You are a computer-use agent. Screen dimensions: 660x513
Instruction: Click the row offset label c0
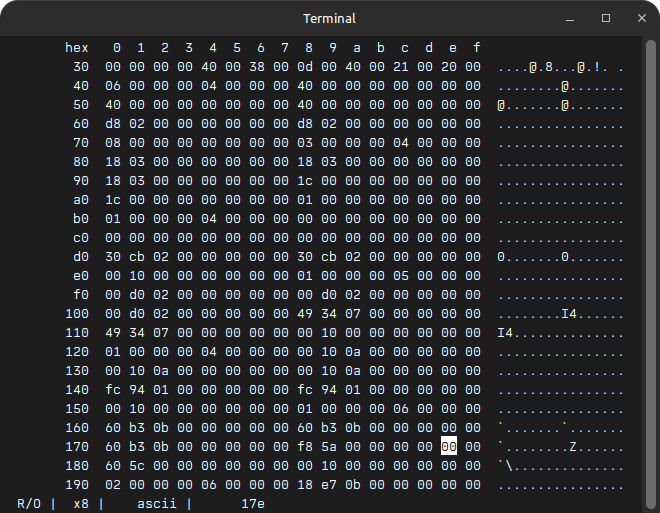[81, 237]
